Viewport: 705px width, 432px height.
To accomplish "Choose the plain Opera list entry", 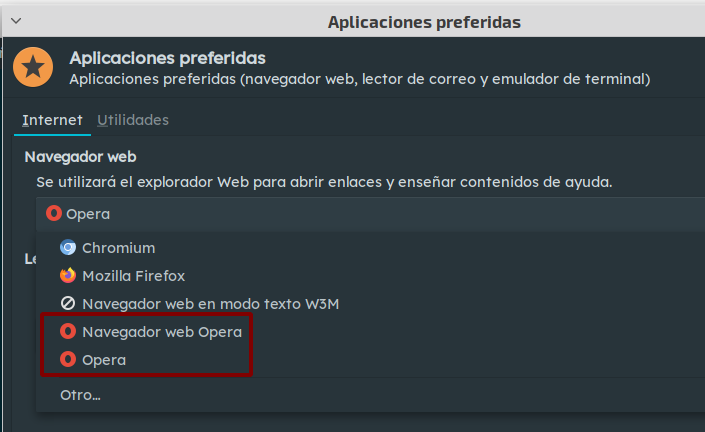I will [104, 360].
